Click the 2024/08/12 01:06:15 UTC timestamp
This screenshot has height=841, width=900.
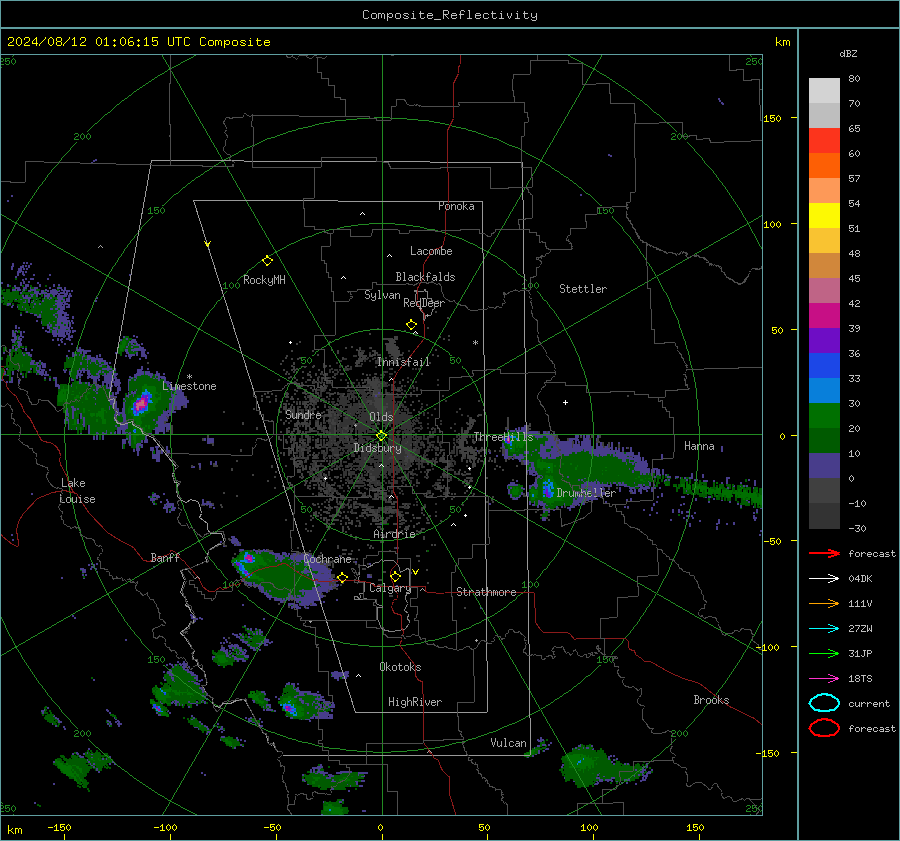coord(98,42)
